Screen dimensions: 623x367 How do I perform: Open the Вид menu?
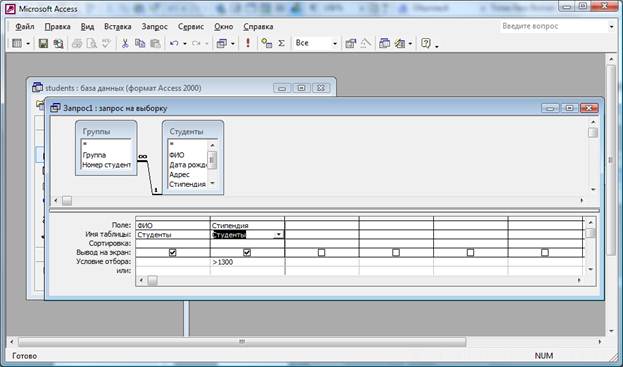pos(87,27)
